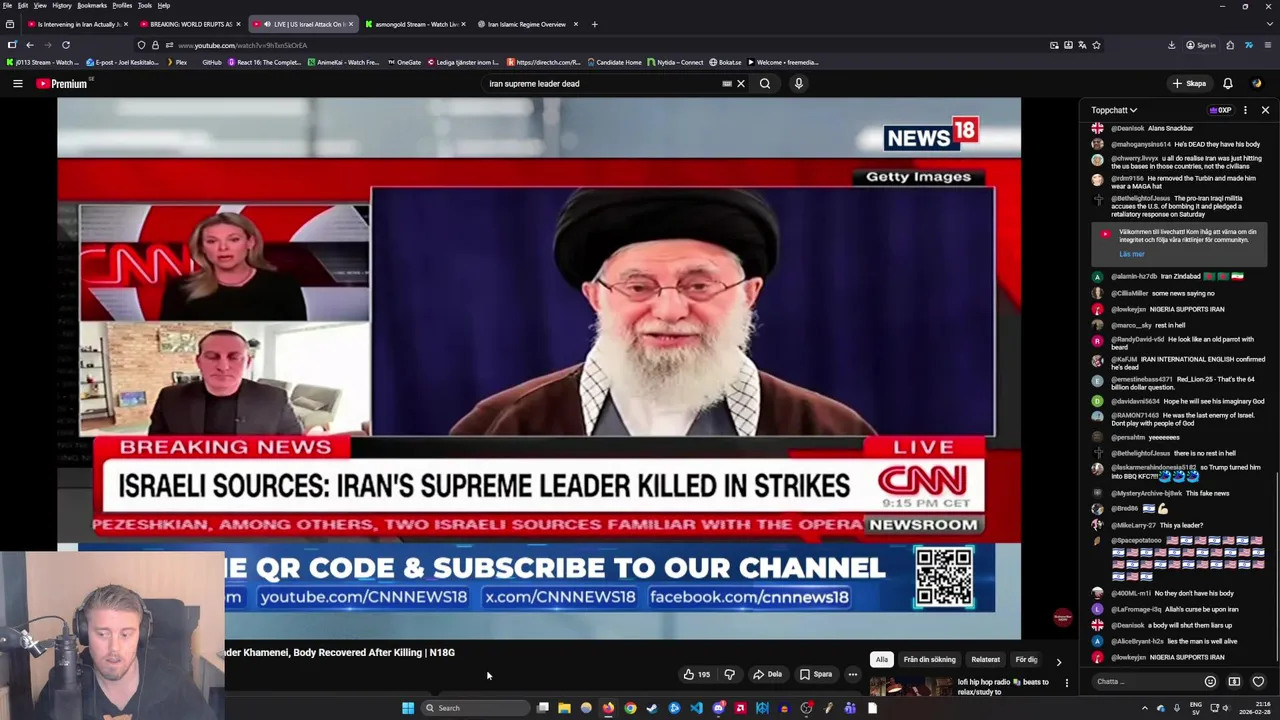The image size is (1280, 720).
Task: Bookmark this page with the star
Action: click(1096, 45)
